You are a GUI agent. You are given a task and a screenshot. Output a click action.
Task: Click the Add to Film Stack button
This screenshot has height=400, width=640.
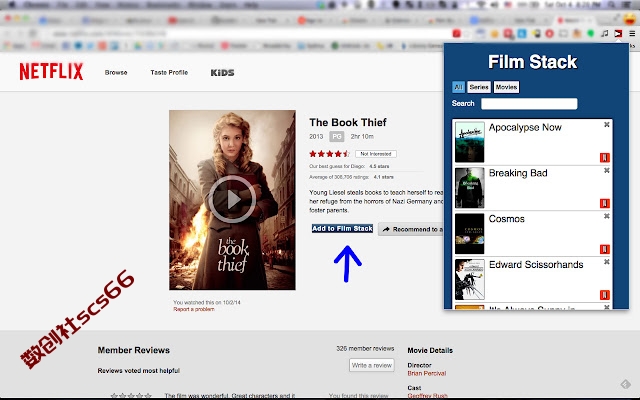tap(342, 229)
